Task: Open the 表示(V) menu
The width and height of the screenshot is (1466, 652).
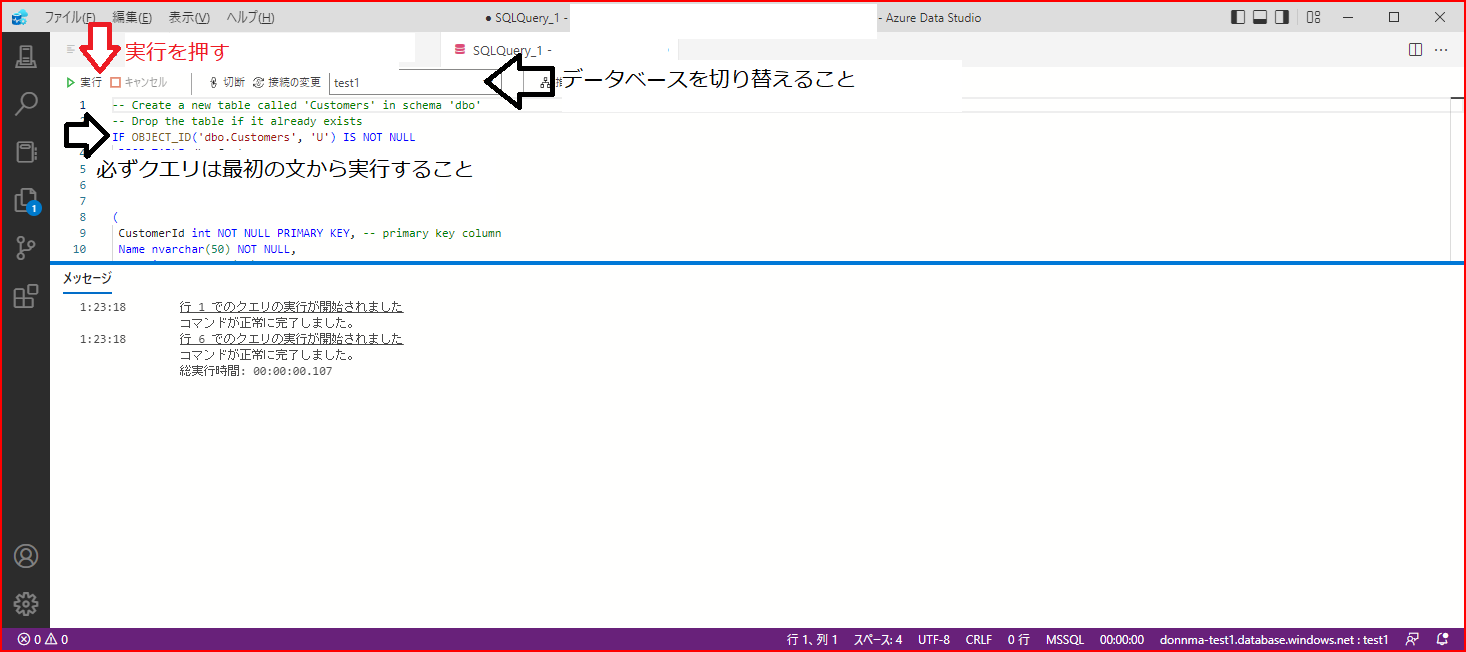Action: (189, 17)
